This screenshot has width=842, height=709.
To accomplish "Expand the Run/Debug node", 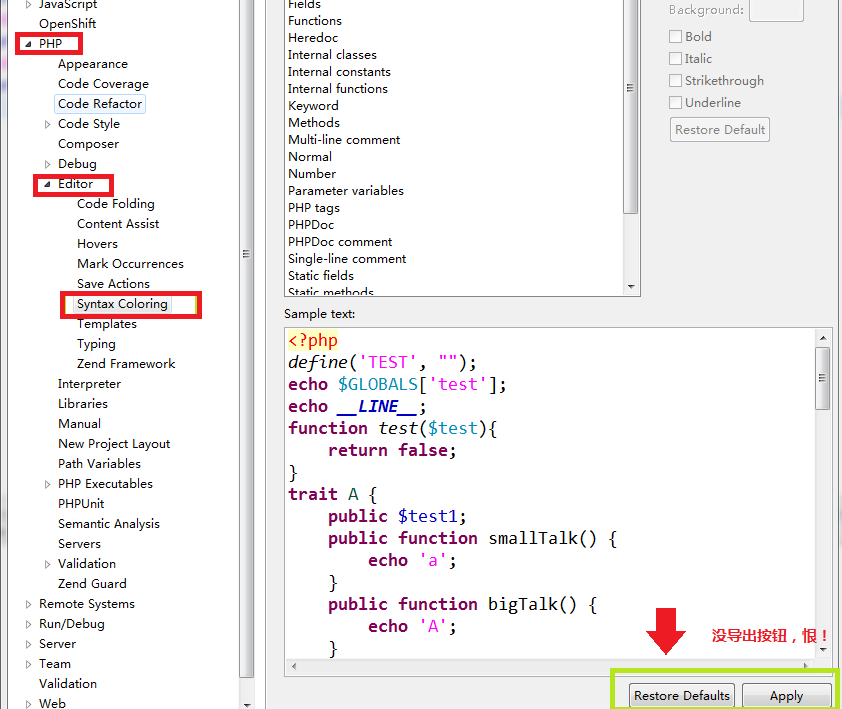I will coord(28,624).
